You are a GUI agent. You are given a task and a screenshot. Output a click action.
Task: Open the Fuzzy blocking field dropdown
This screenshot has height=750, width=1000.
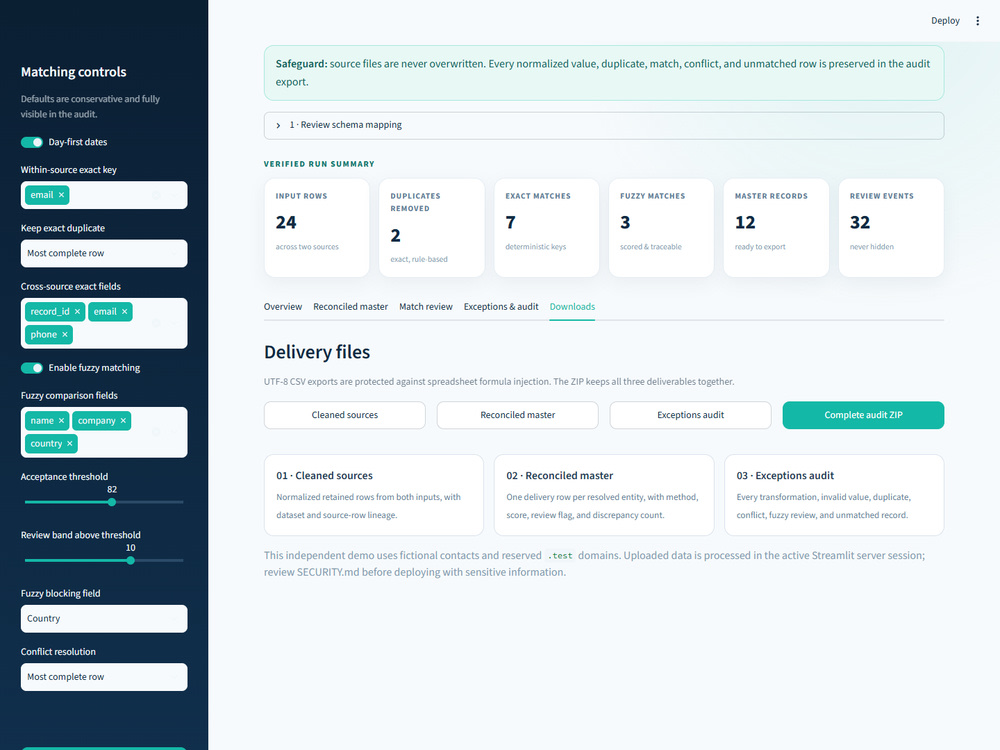(104, 619)
